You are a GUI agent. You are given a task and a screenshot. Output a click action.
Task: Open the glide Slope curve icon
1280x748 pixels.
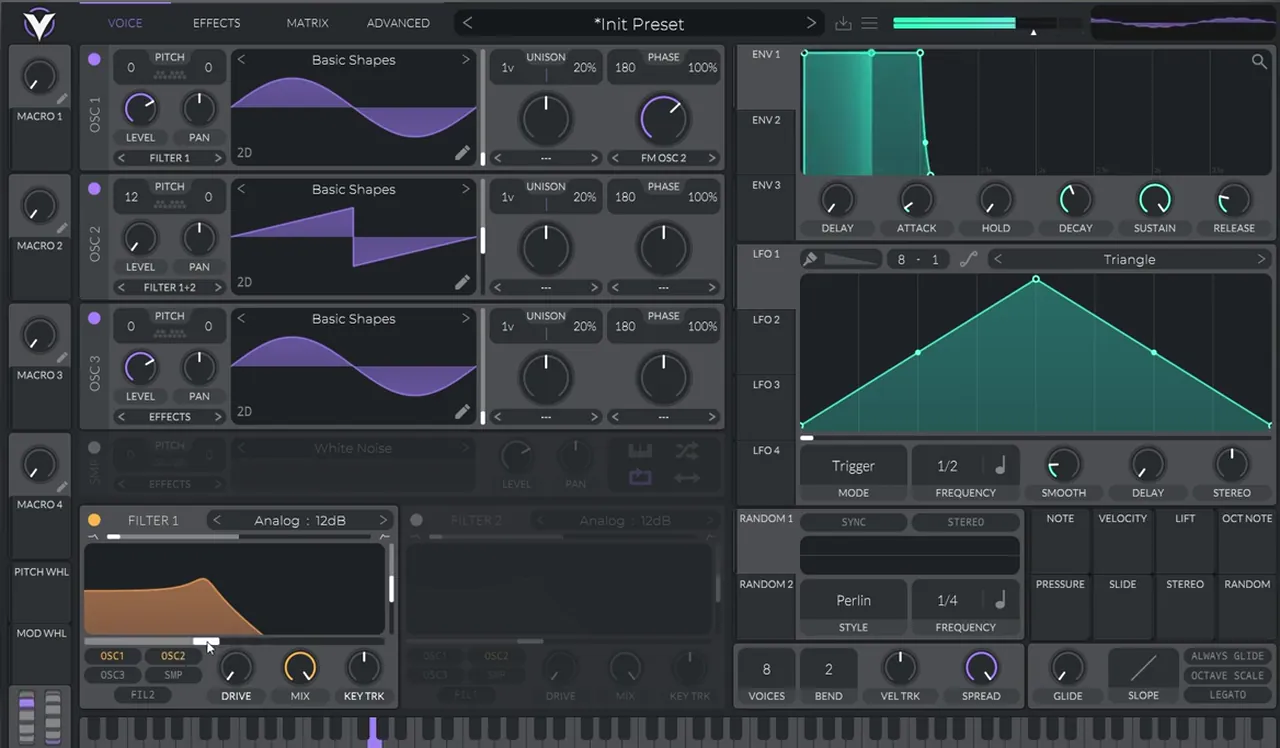pos(1143,667)
